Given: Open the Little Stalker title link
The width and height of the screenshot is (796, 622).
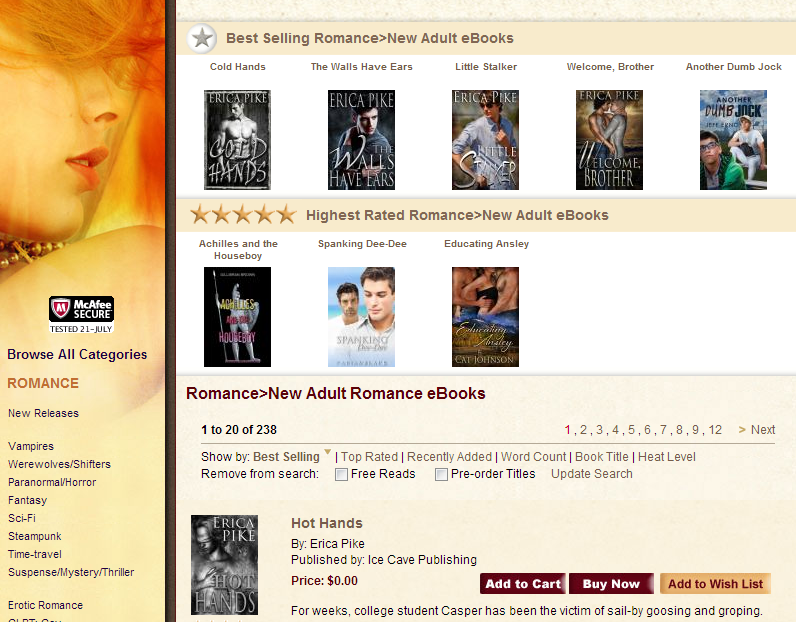Looking at the screenshot, I should pyautogui.click(x=486, y=67).
